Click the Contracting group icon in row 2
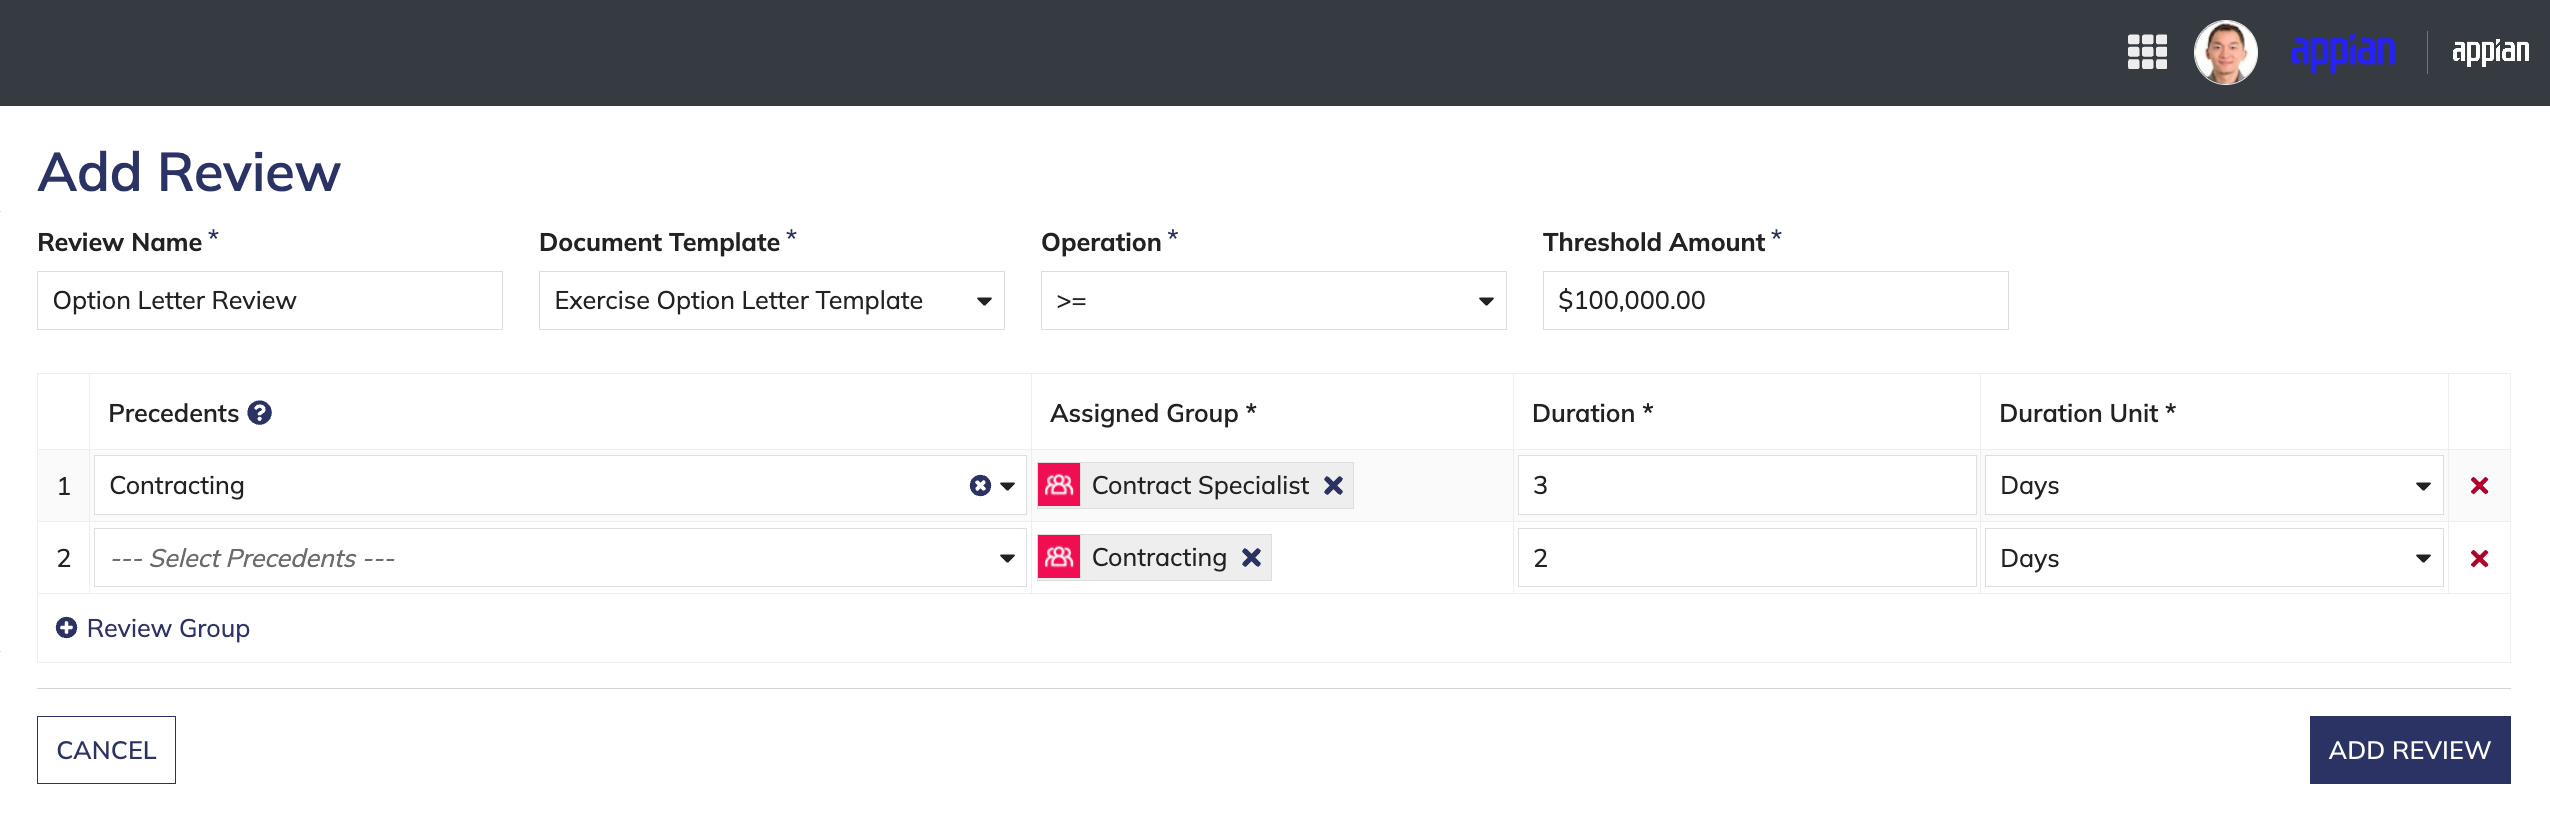2550x822 pixels. click(x=1059, y=557)
